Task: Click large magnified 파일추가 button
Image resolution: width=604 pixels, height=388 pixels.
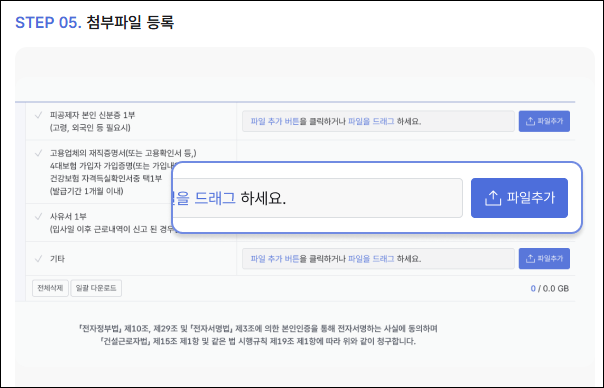Action: 519,198
